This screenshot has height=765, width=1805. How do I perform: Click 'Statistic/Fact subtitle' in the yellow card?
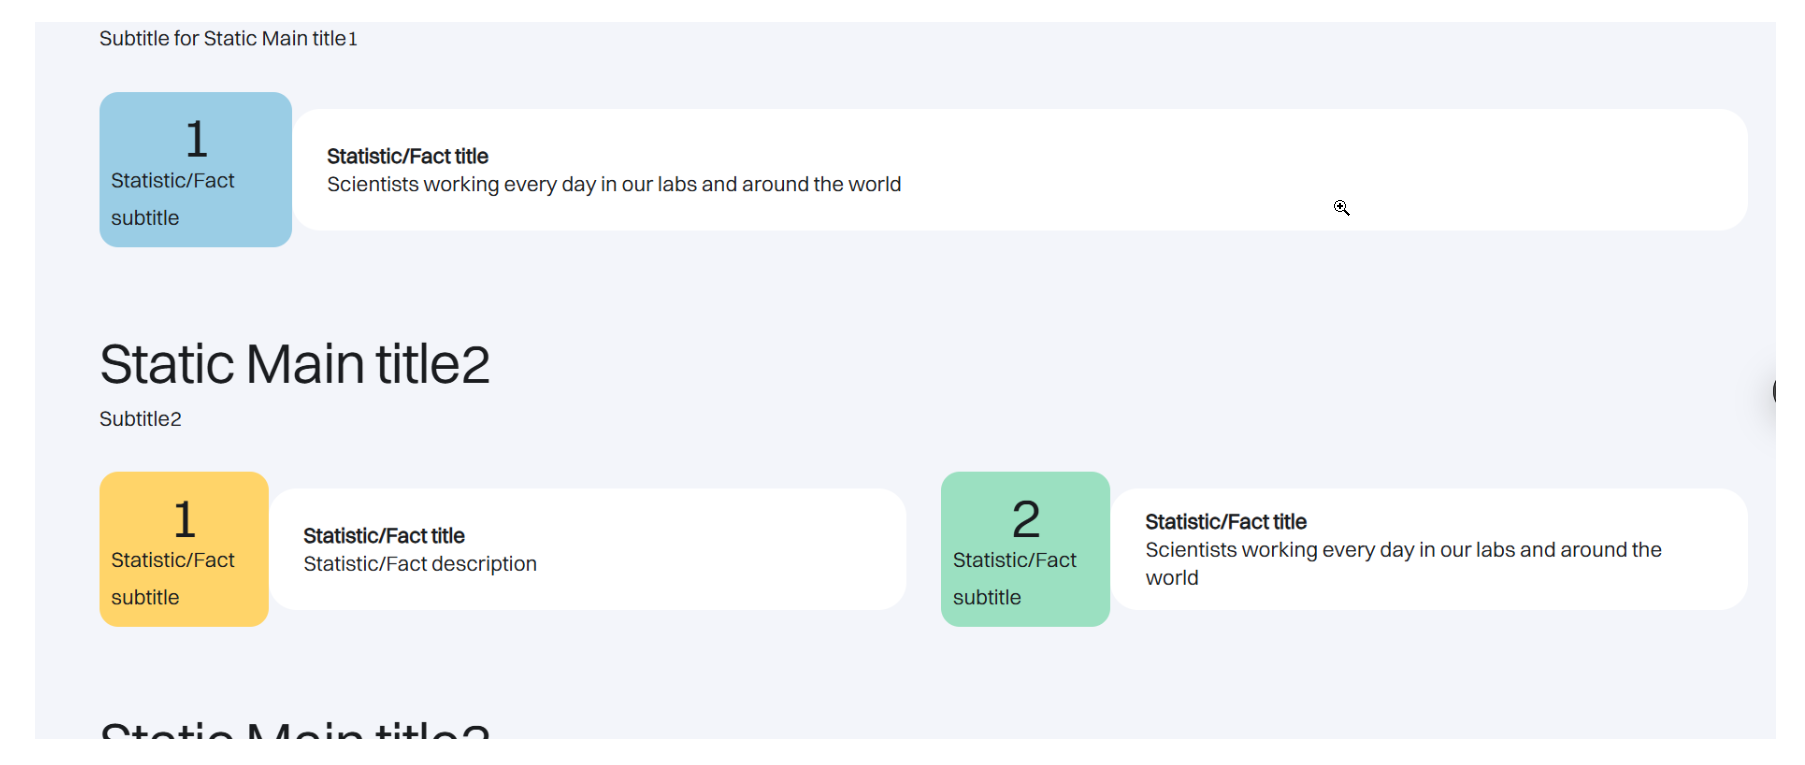172,578
